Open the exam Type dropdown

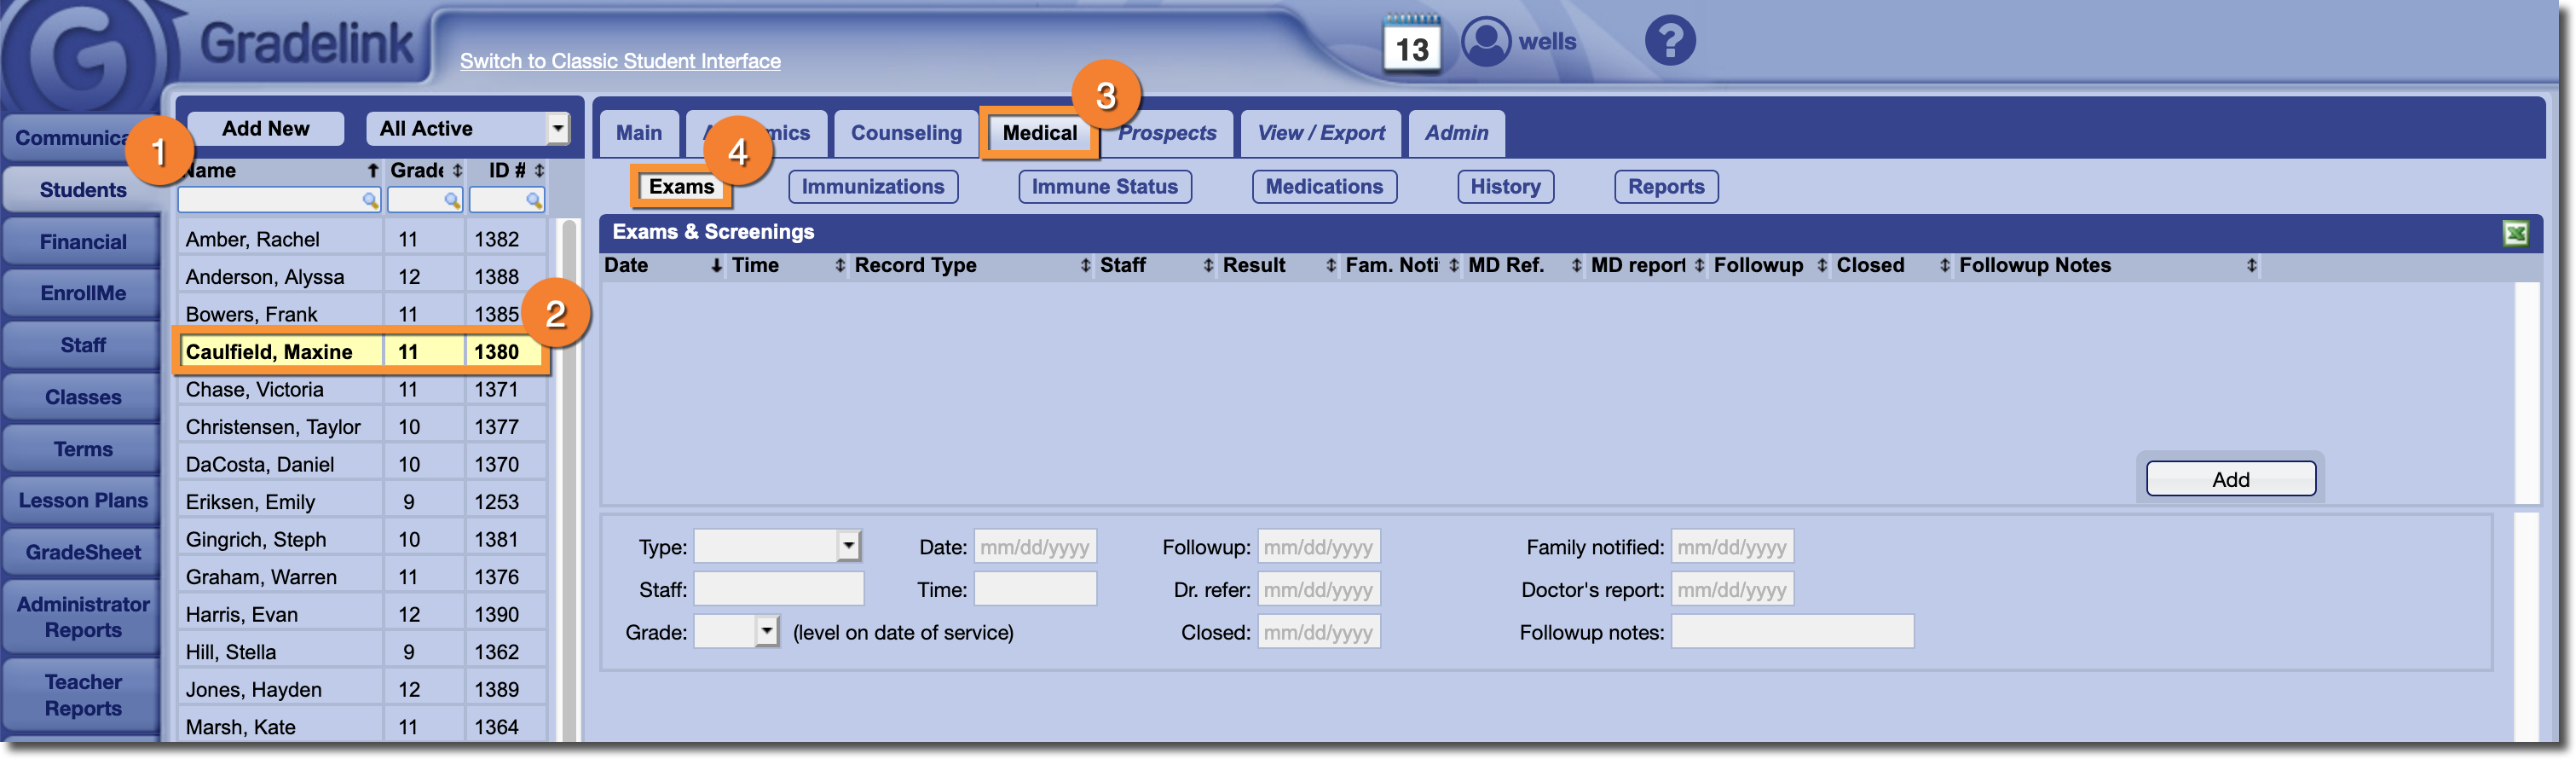coord(848,546)
